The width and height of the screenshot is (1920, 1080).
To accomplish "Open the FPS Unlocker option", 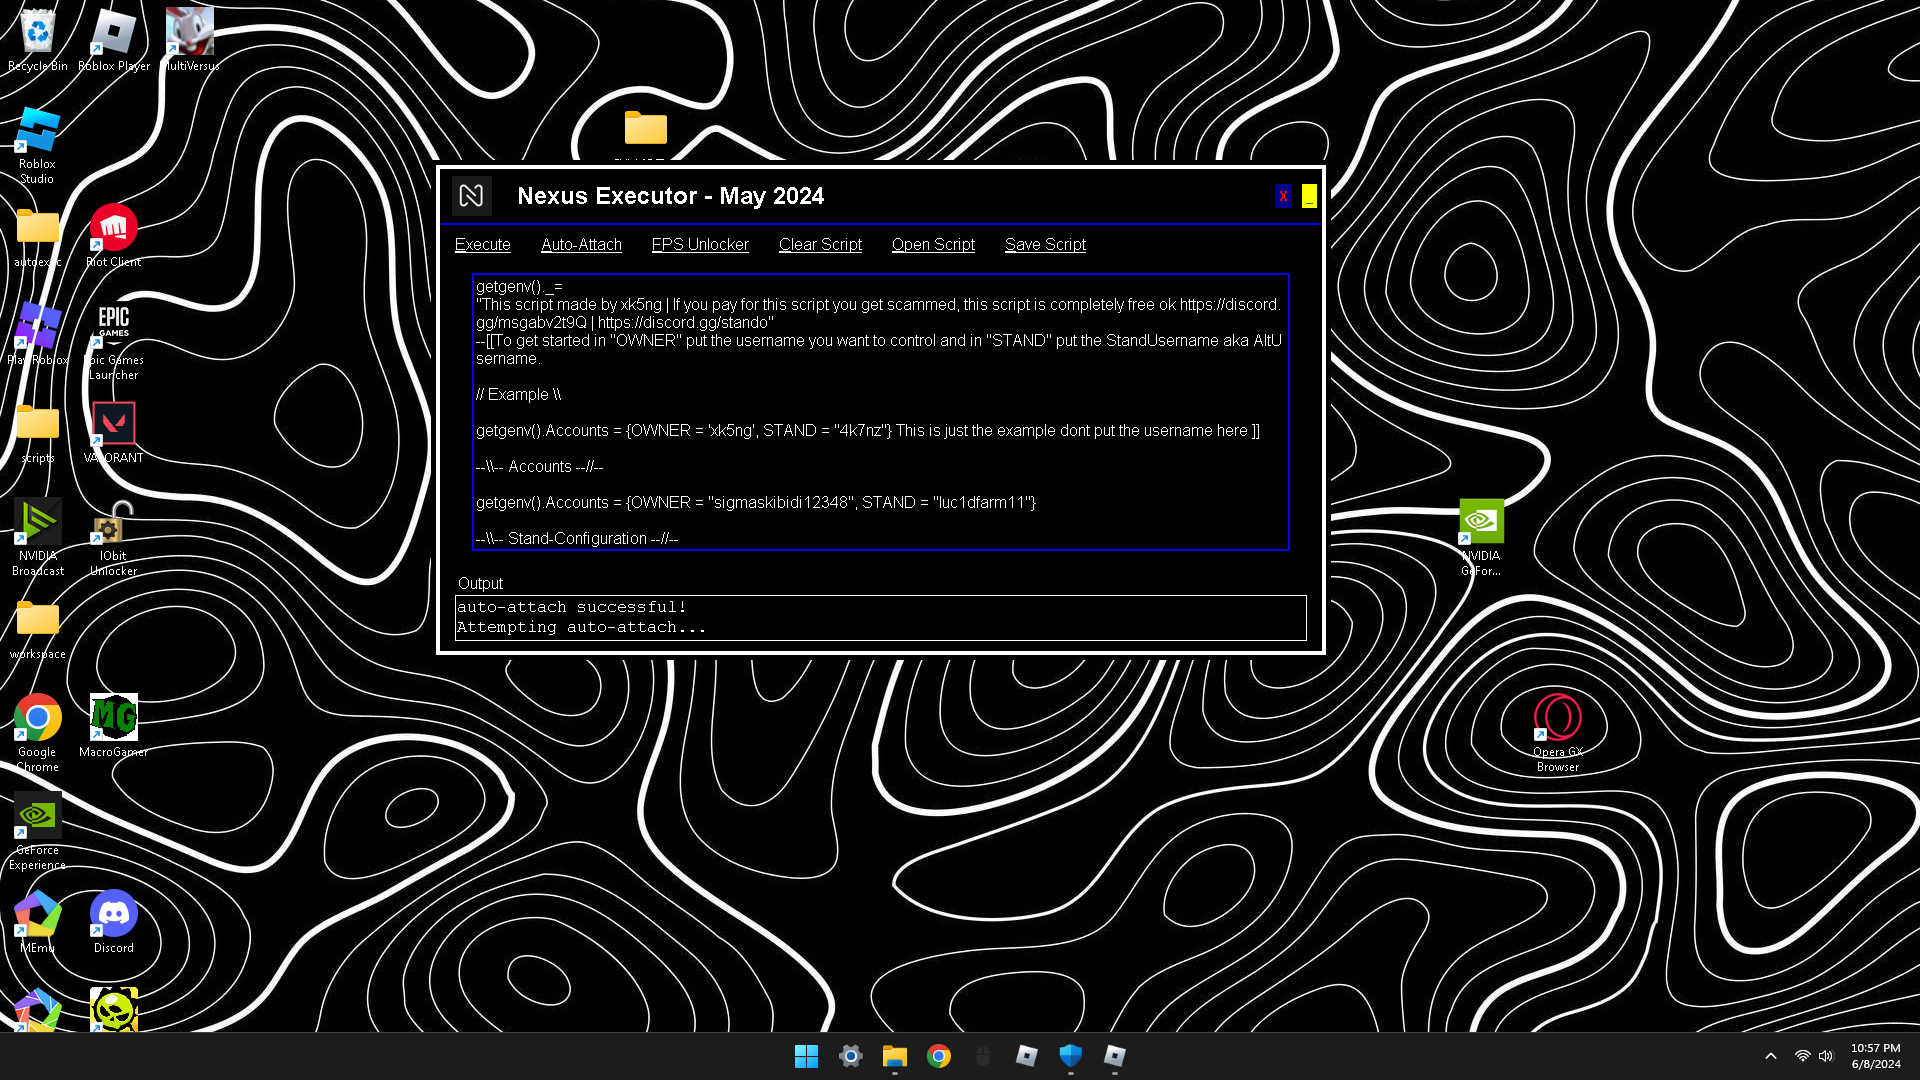I will click(700, 245).
